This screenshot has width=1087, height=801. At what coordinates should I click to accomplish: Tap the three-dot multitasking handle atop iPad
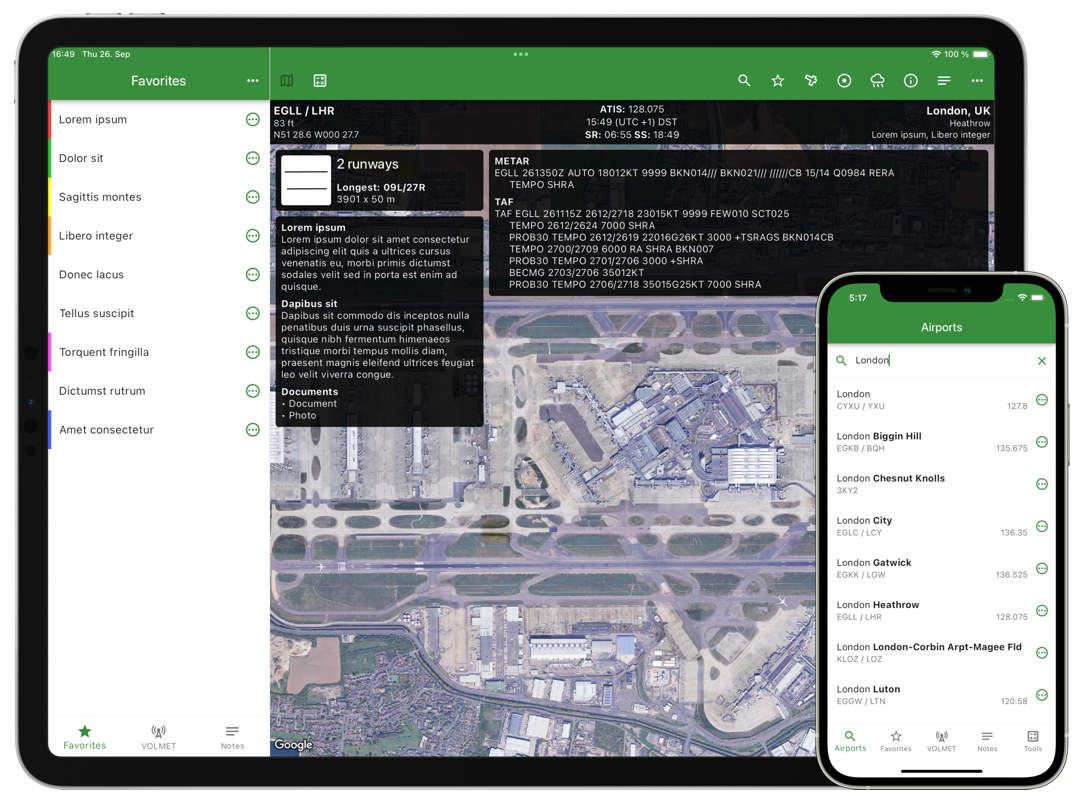521,54
